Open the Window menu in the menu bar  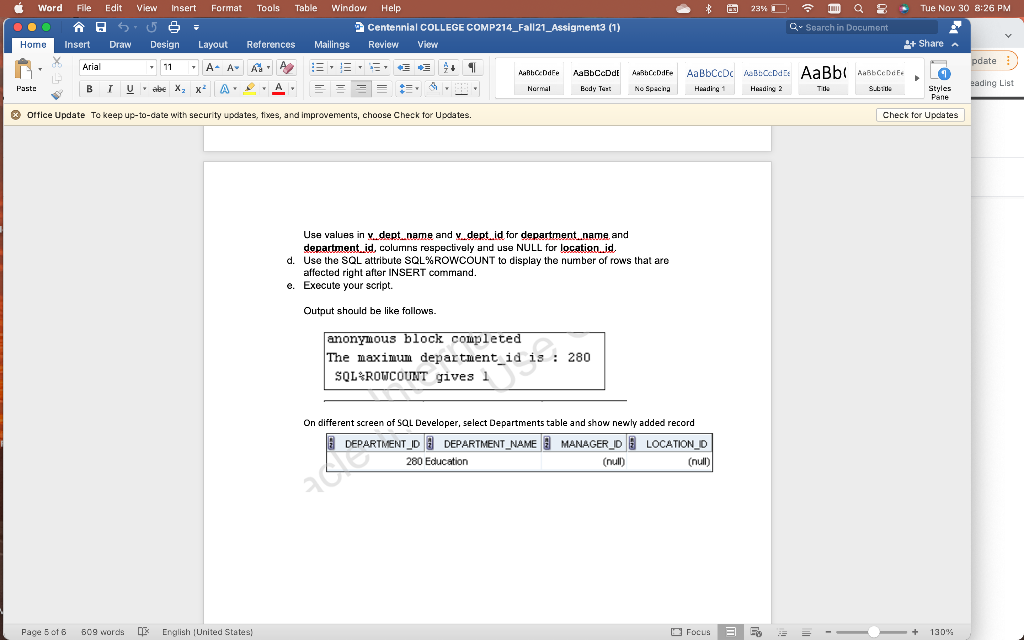click(348, 8)
